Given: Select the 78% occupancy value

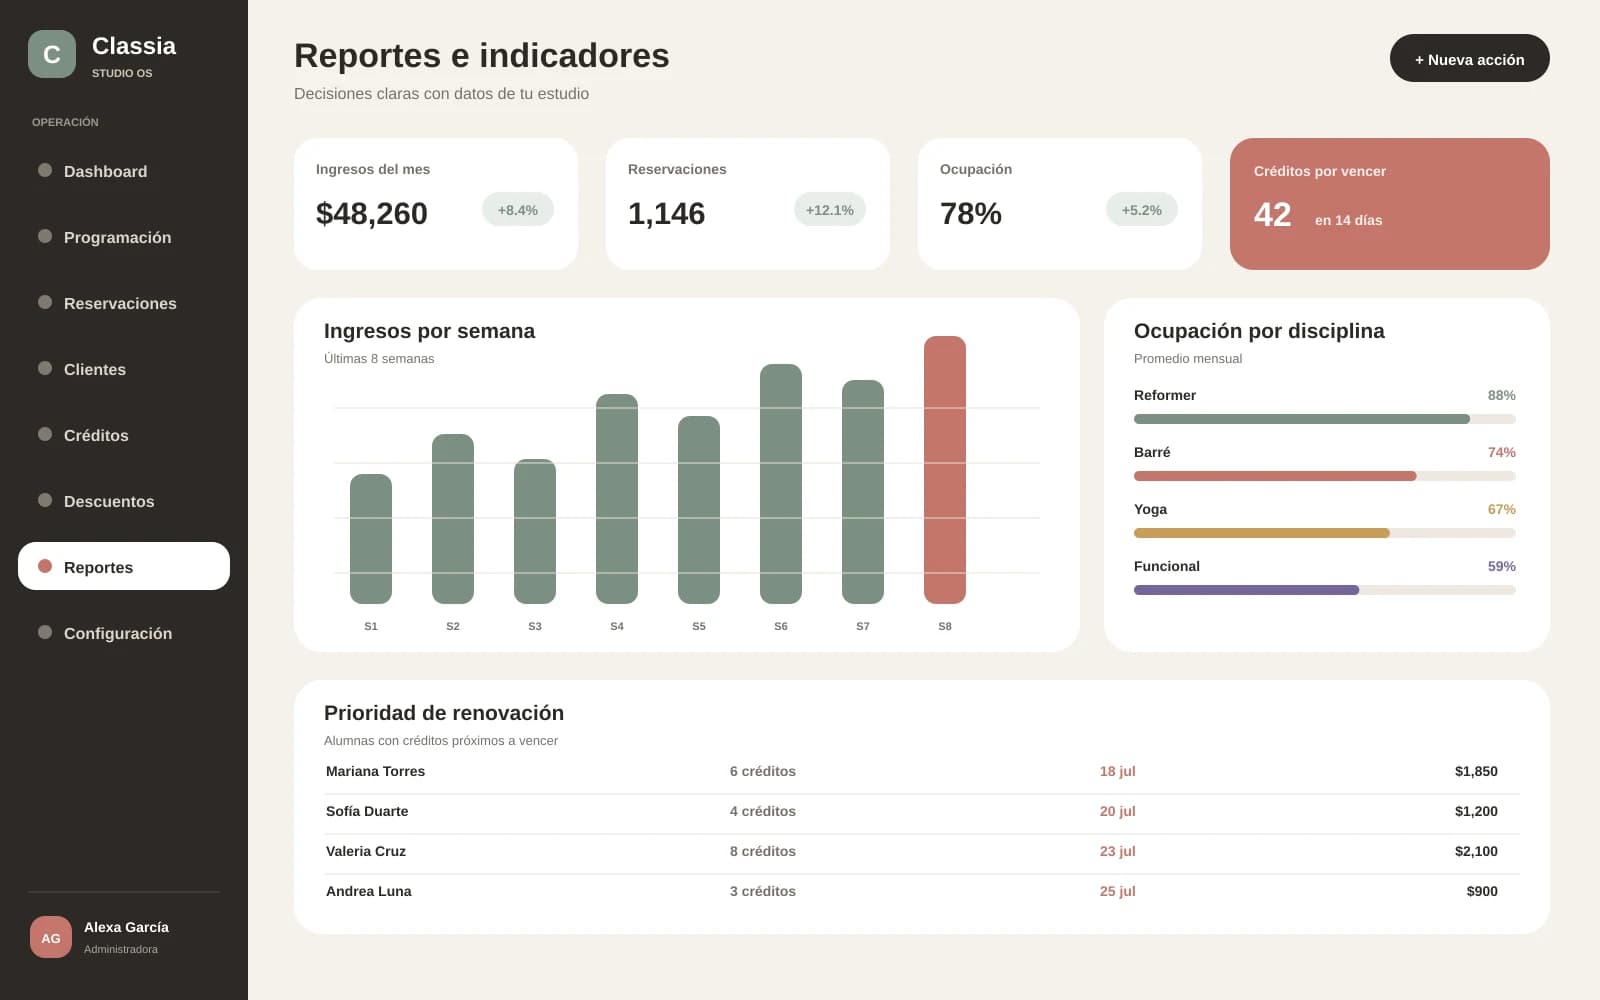Looking at the screenshot, I should [x=971, y=213].
